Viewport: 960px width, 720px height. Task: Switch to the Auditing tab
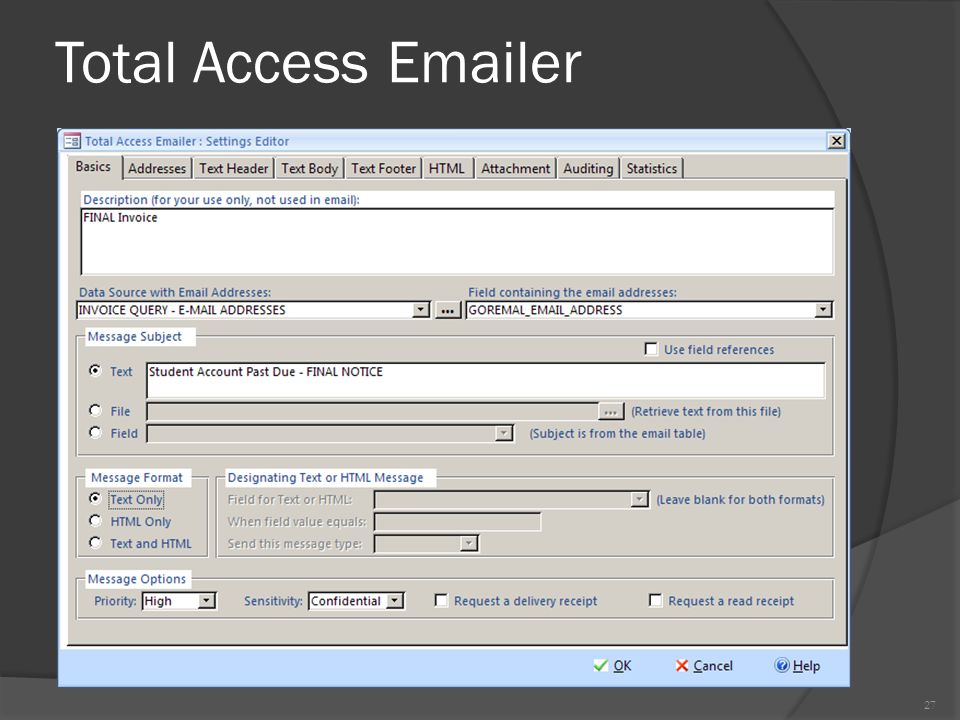coord(588,168)
